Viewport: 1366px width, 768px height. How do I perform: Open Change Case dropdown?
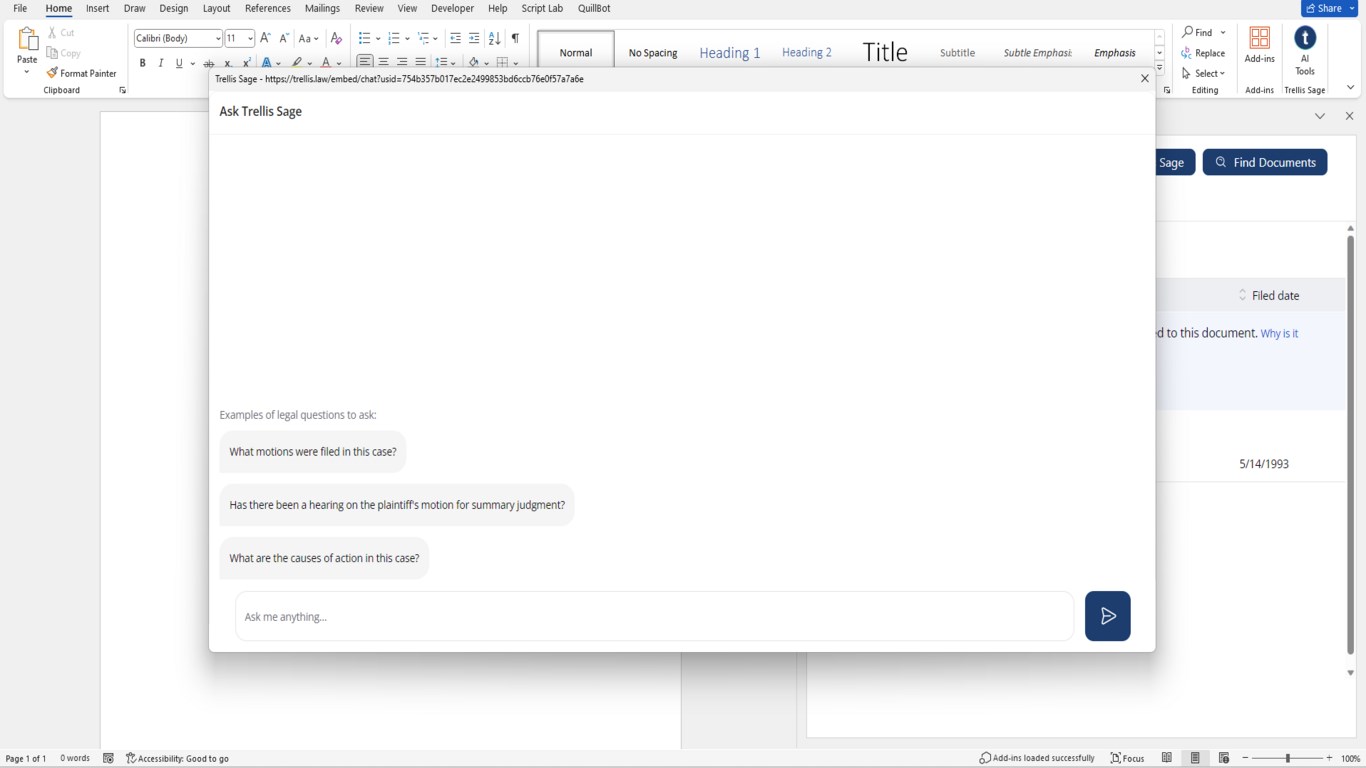point(309,38)
